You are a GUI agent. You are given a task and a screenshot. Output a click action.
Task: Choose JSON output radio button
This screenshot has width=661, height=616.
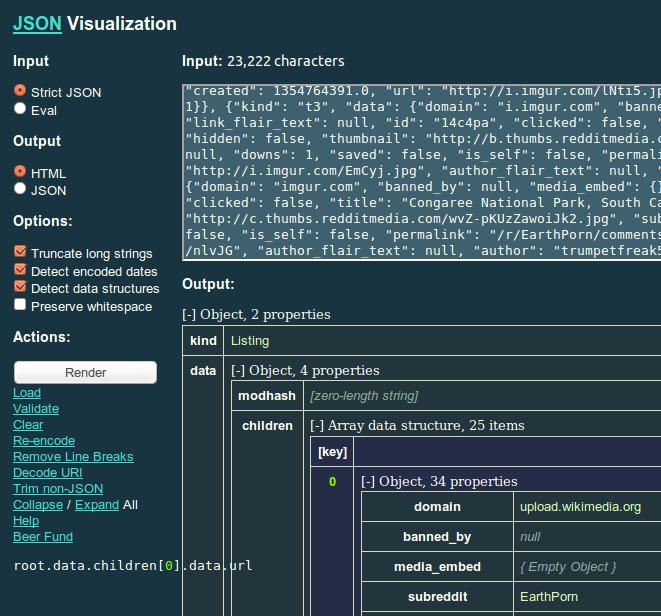[x=20, y=188]
